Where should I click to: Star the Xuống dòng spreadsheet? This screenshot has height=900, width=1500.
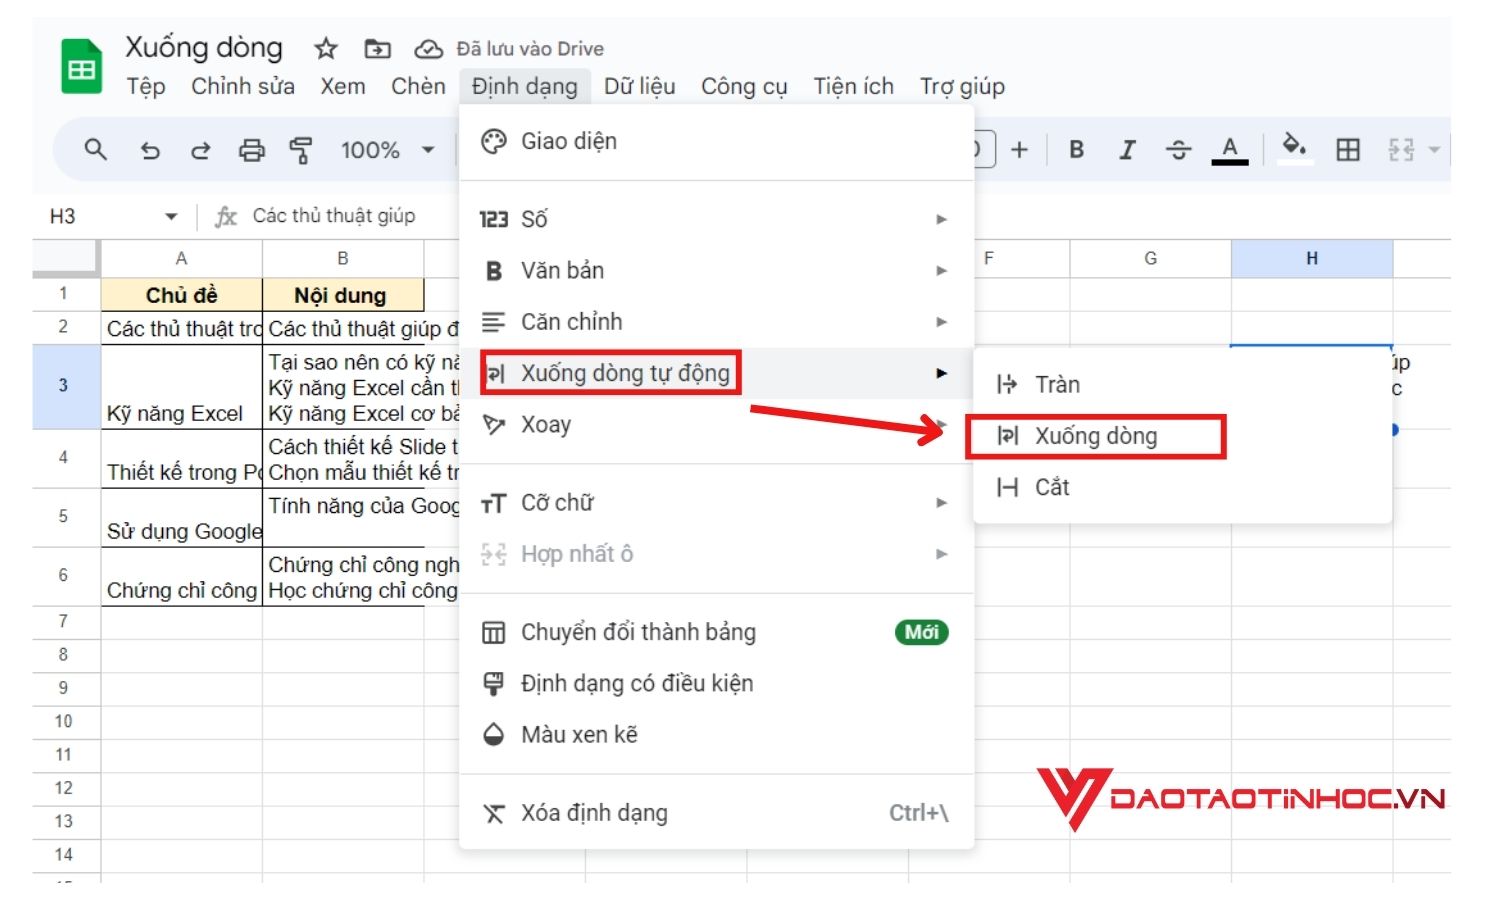click(325, 46)
